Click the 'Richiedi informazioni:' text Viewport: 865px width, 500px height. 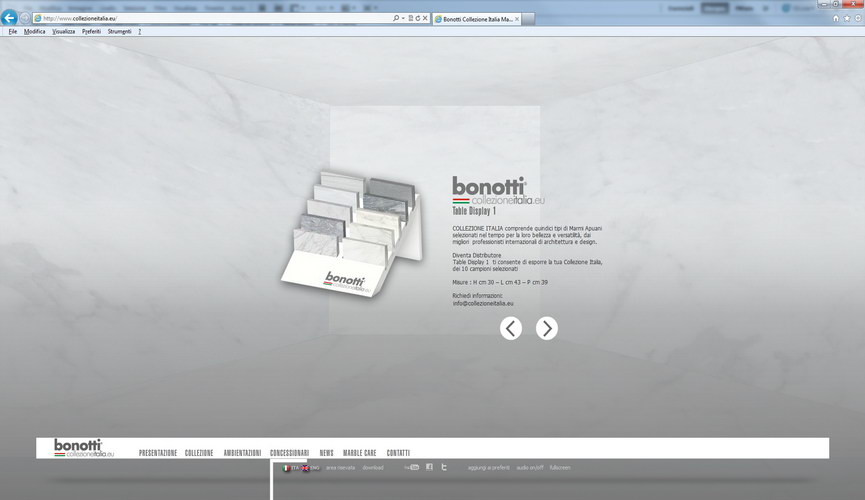[478, 296]
